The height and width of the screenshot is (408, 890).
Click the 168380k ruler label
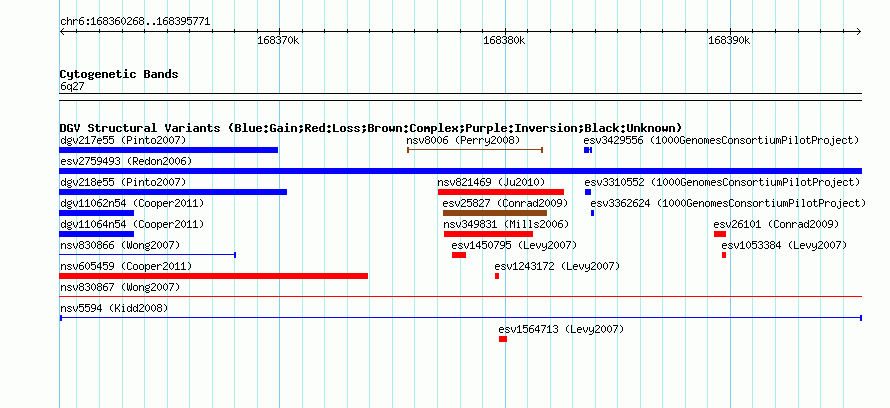504,40
